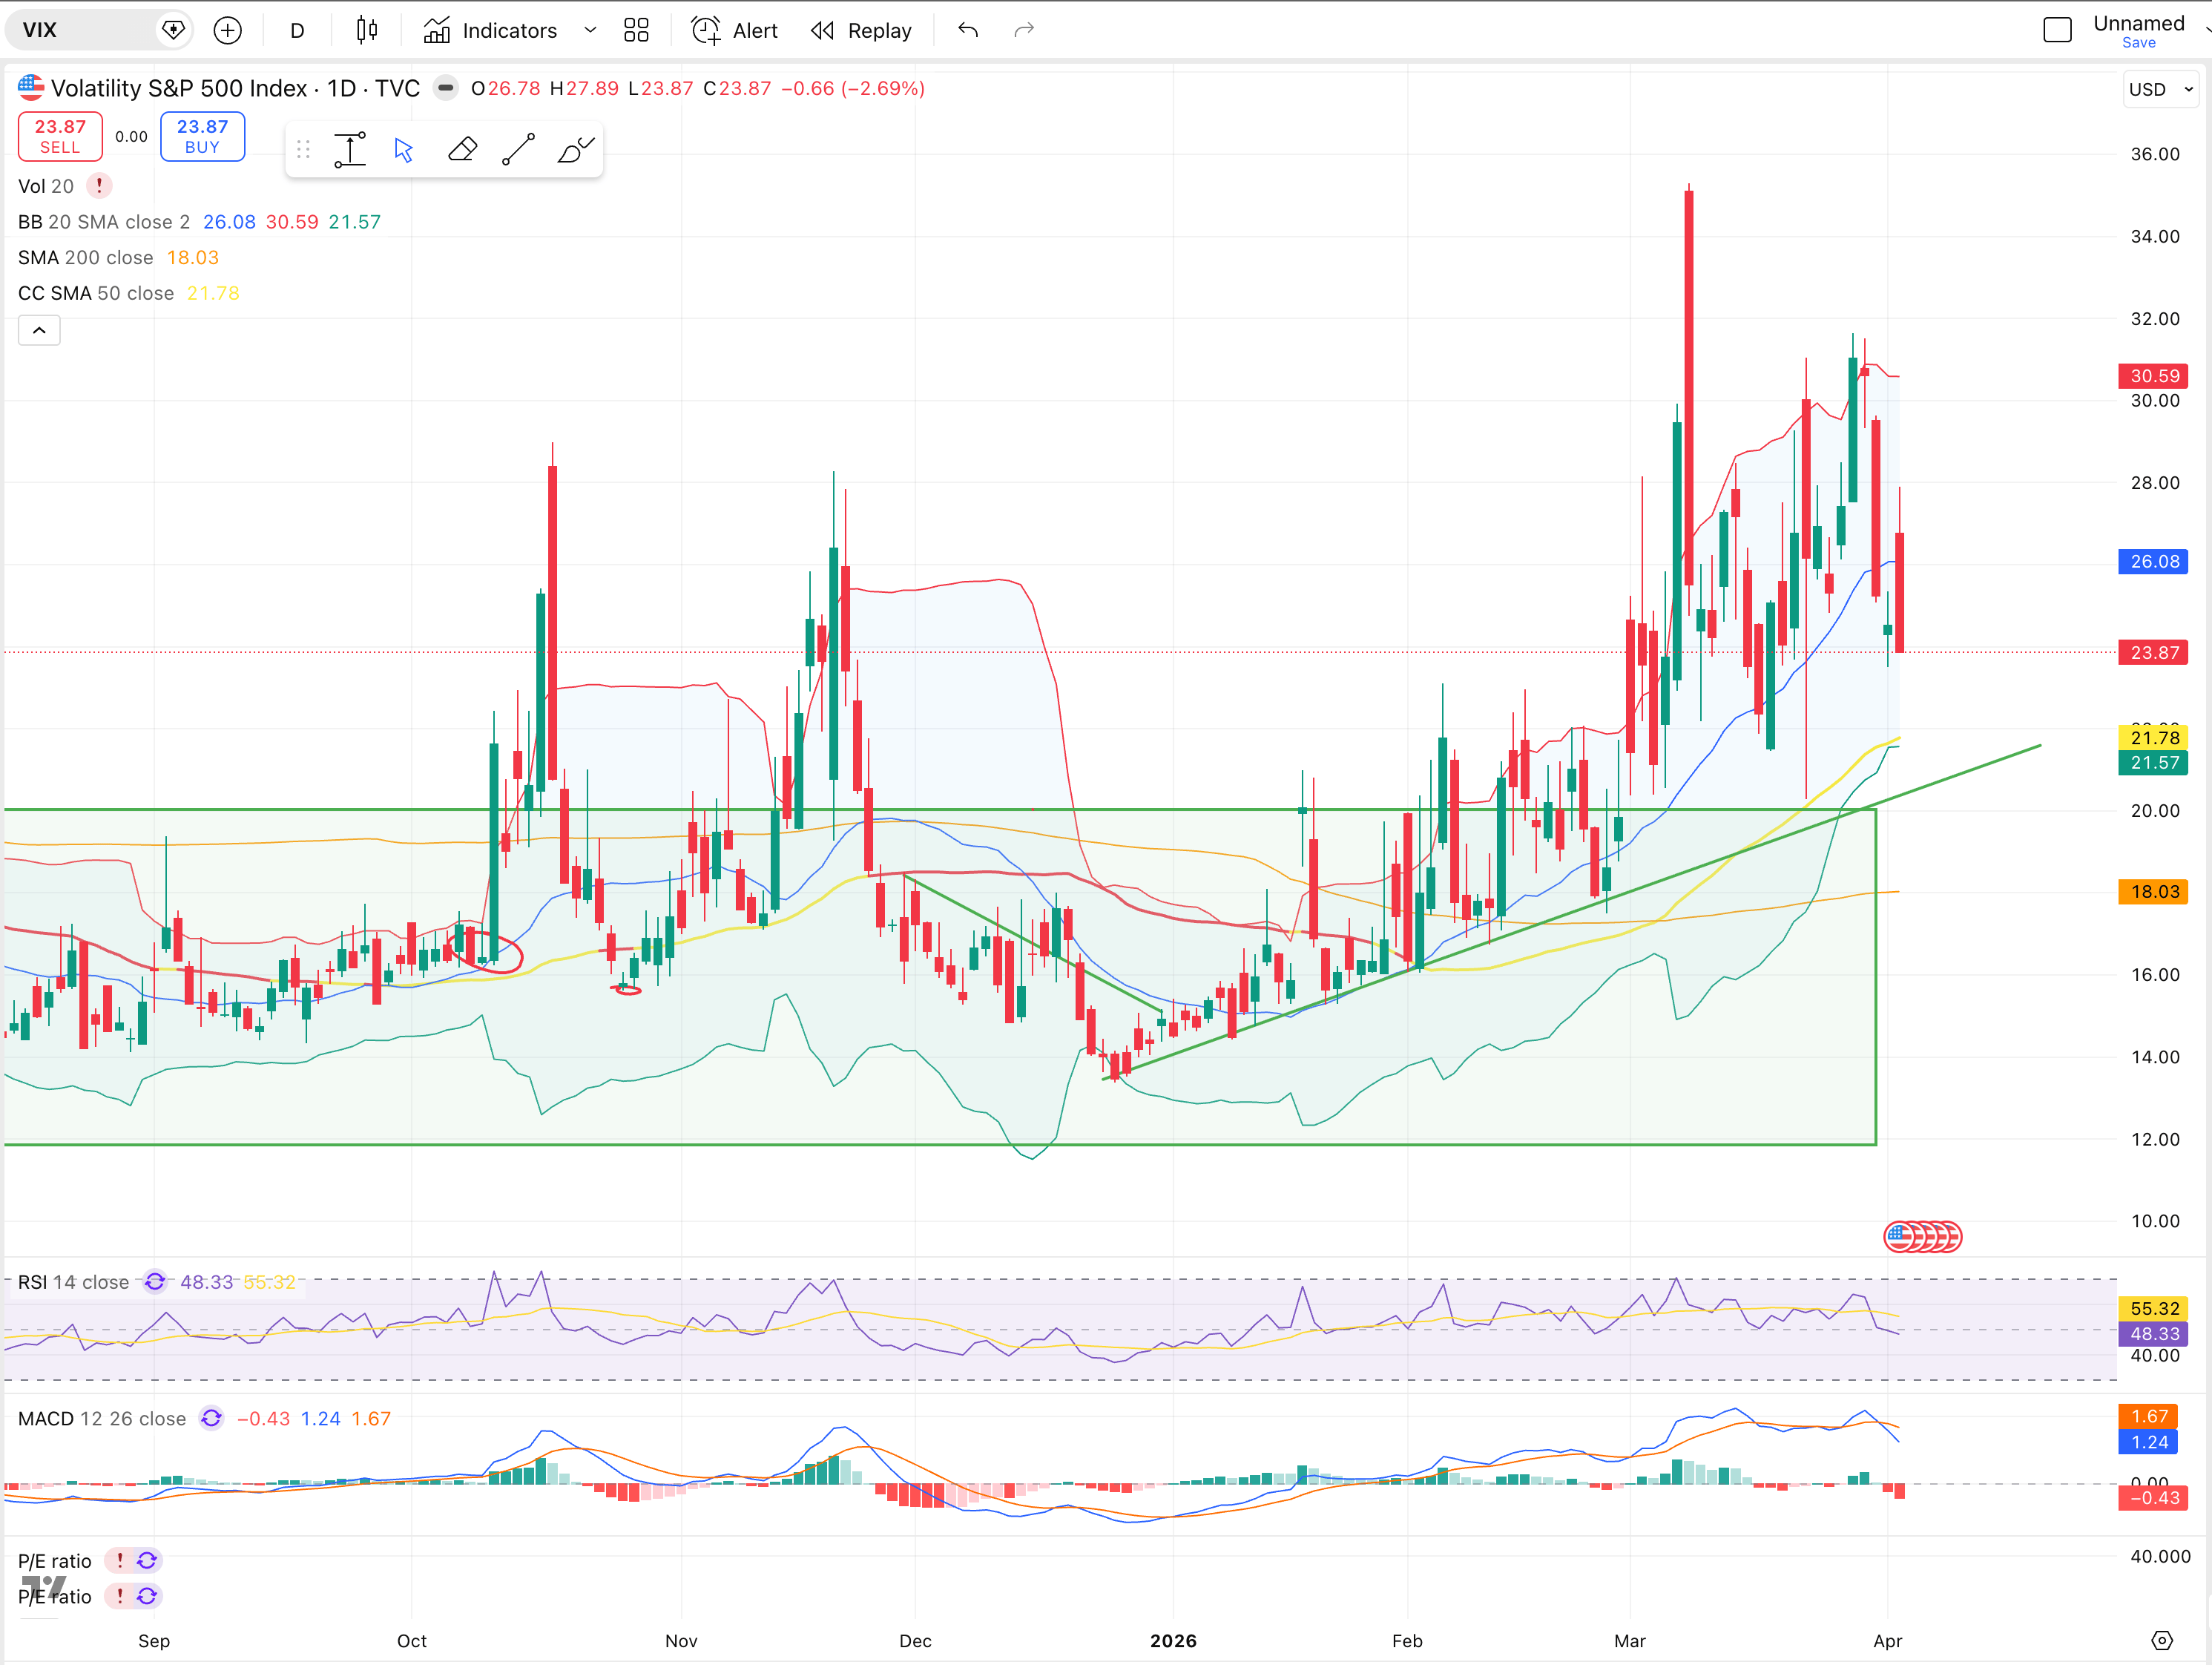Open the candlestick chart style picker
The width and height of the screenshot is (2212, 1665).
point(367,30)
